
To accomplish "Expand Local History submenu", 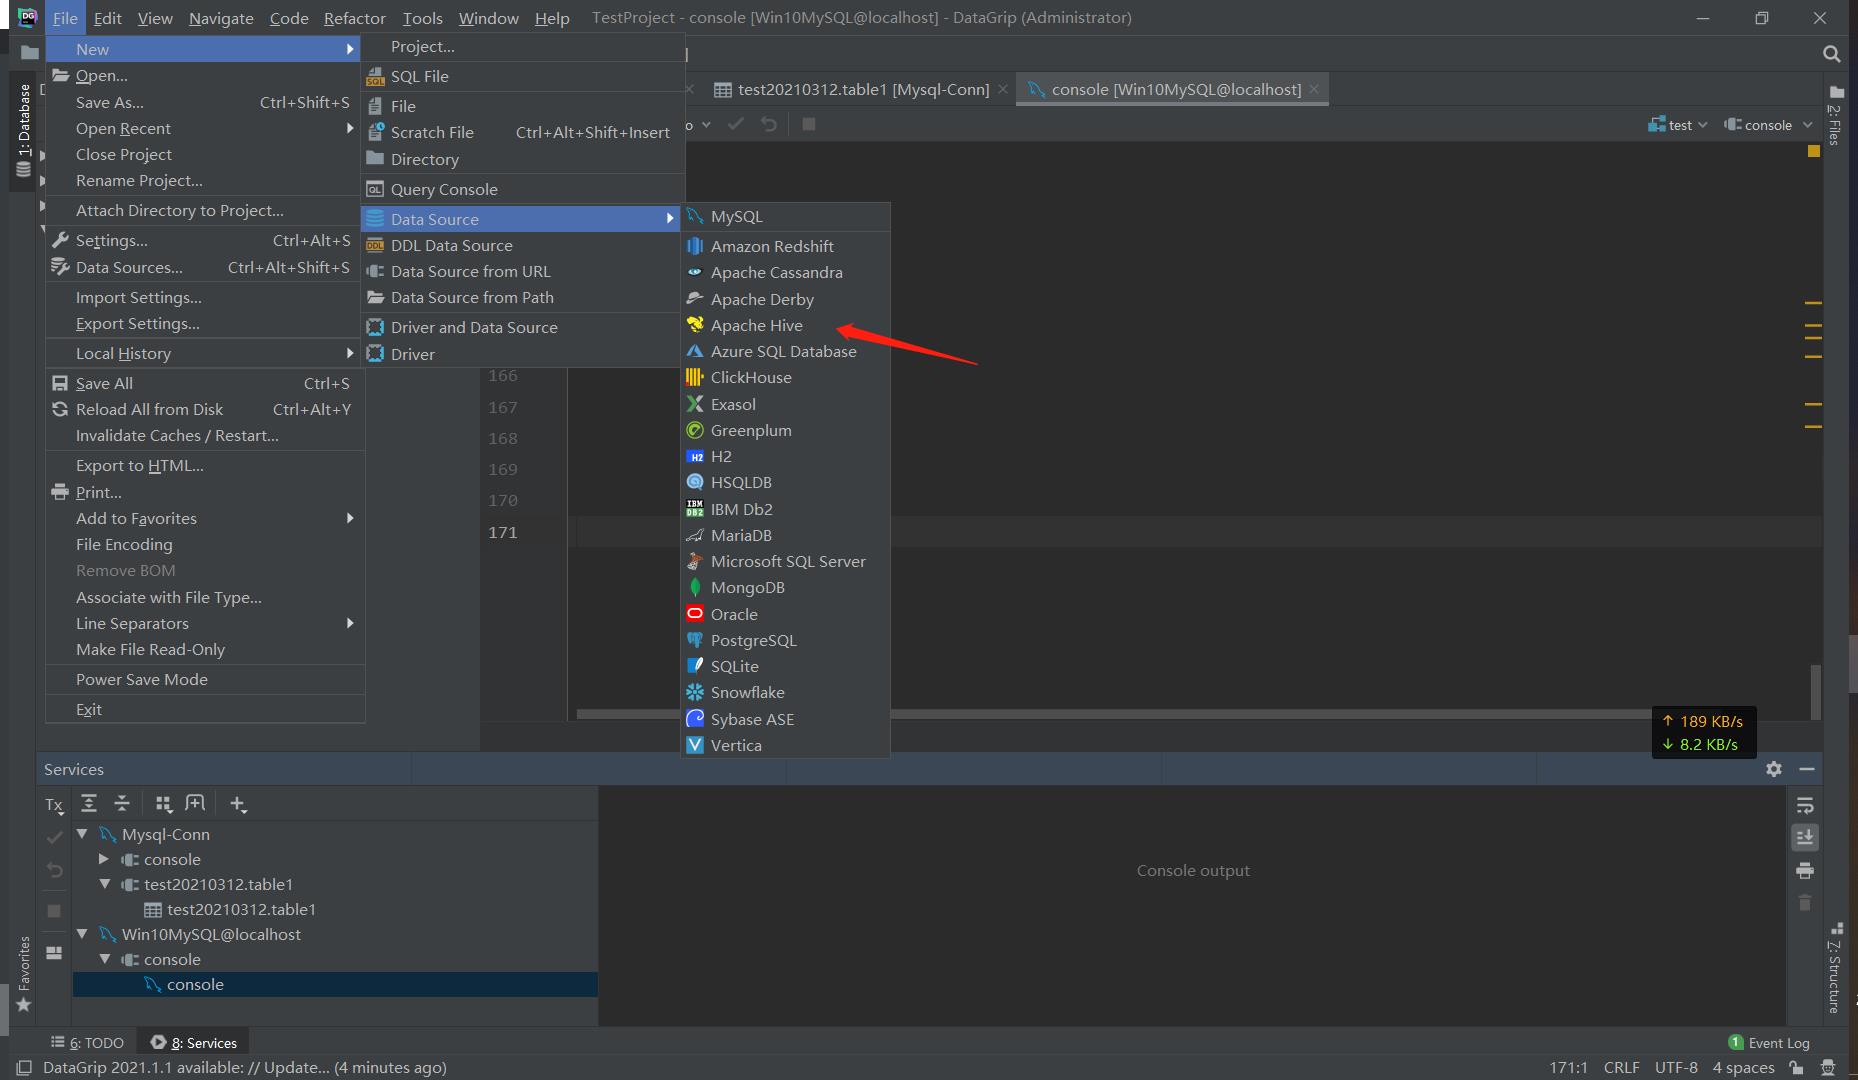I will coord(204,353).
